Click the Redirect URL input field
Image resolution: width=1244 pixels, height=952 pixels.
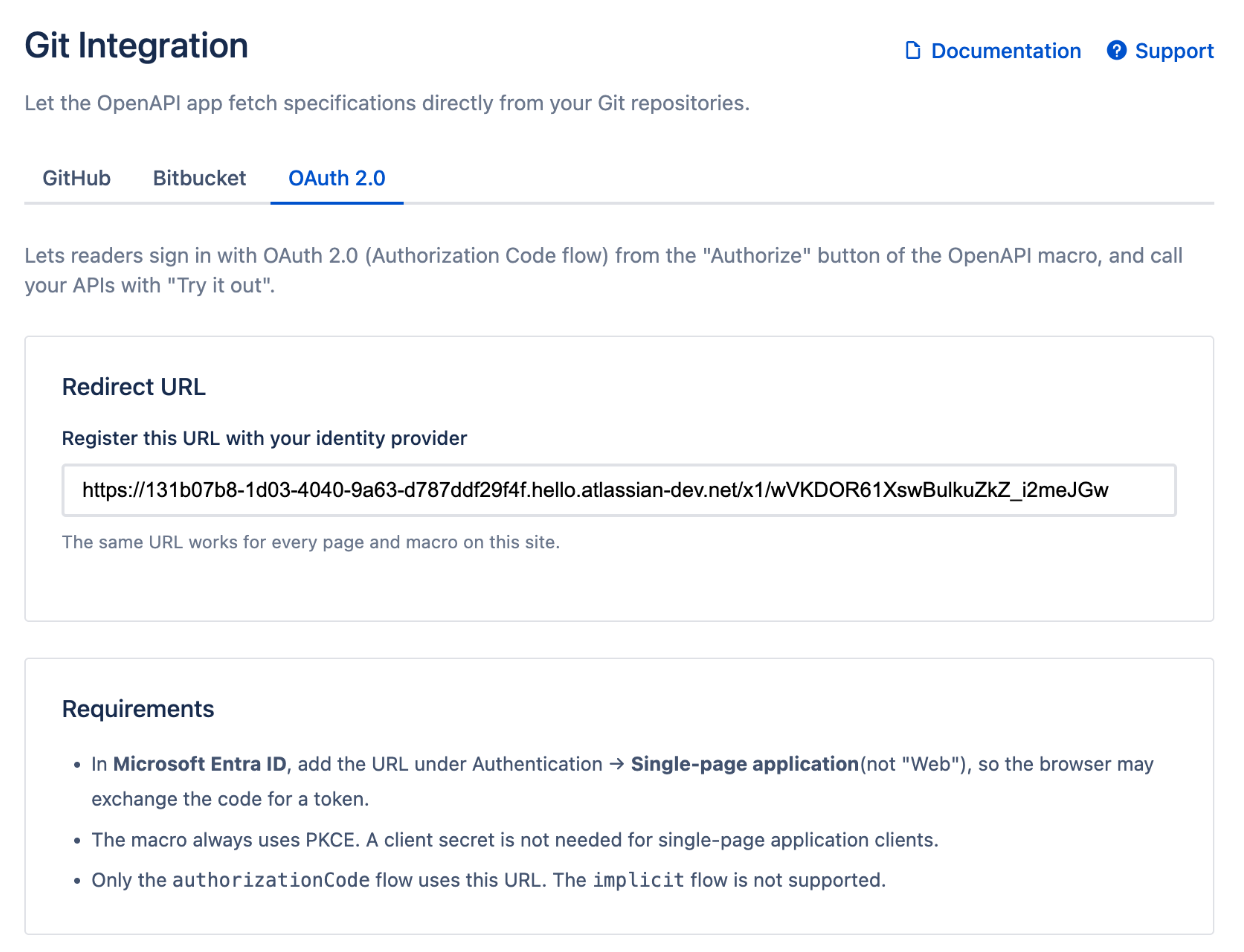pyautogui.click(x=619, y=490)
